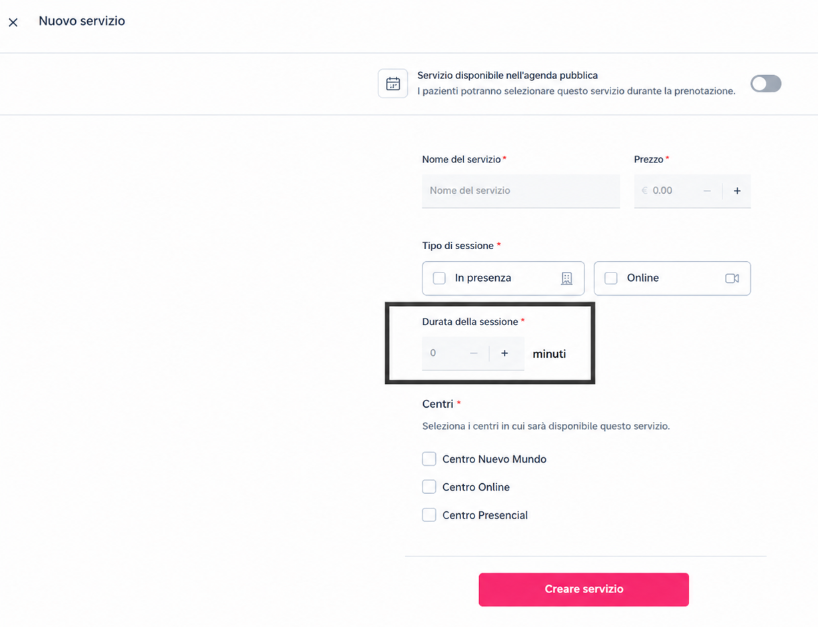Viewport: 818px width, 627px height.
Task: Click the building icon in In presenza
Action: (x=567, y=279)
